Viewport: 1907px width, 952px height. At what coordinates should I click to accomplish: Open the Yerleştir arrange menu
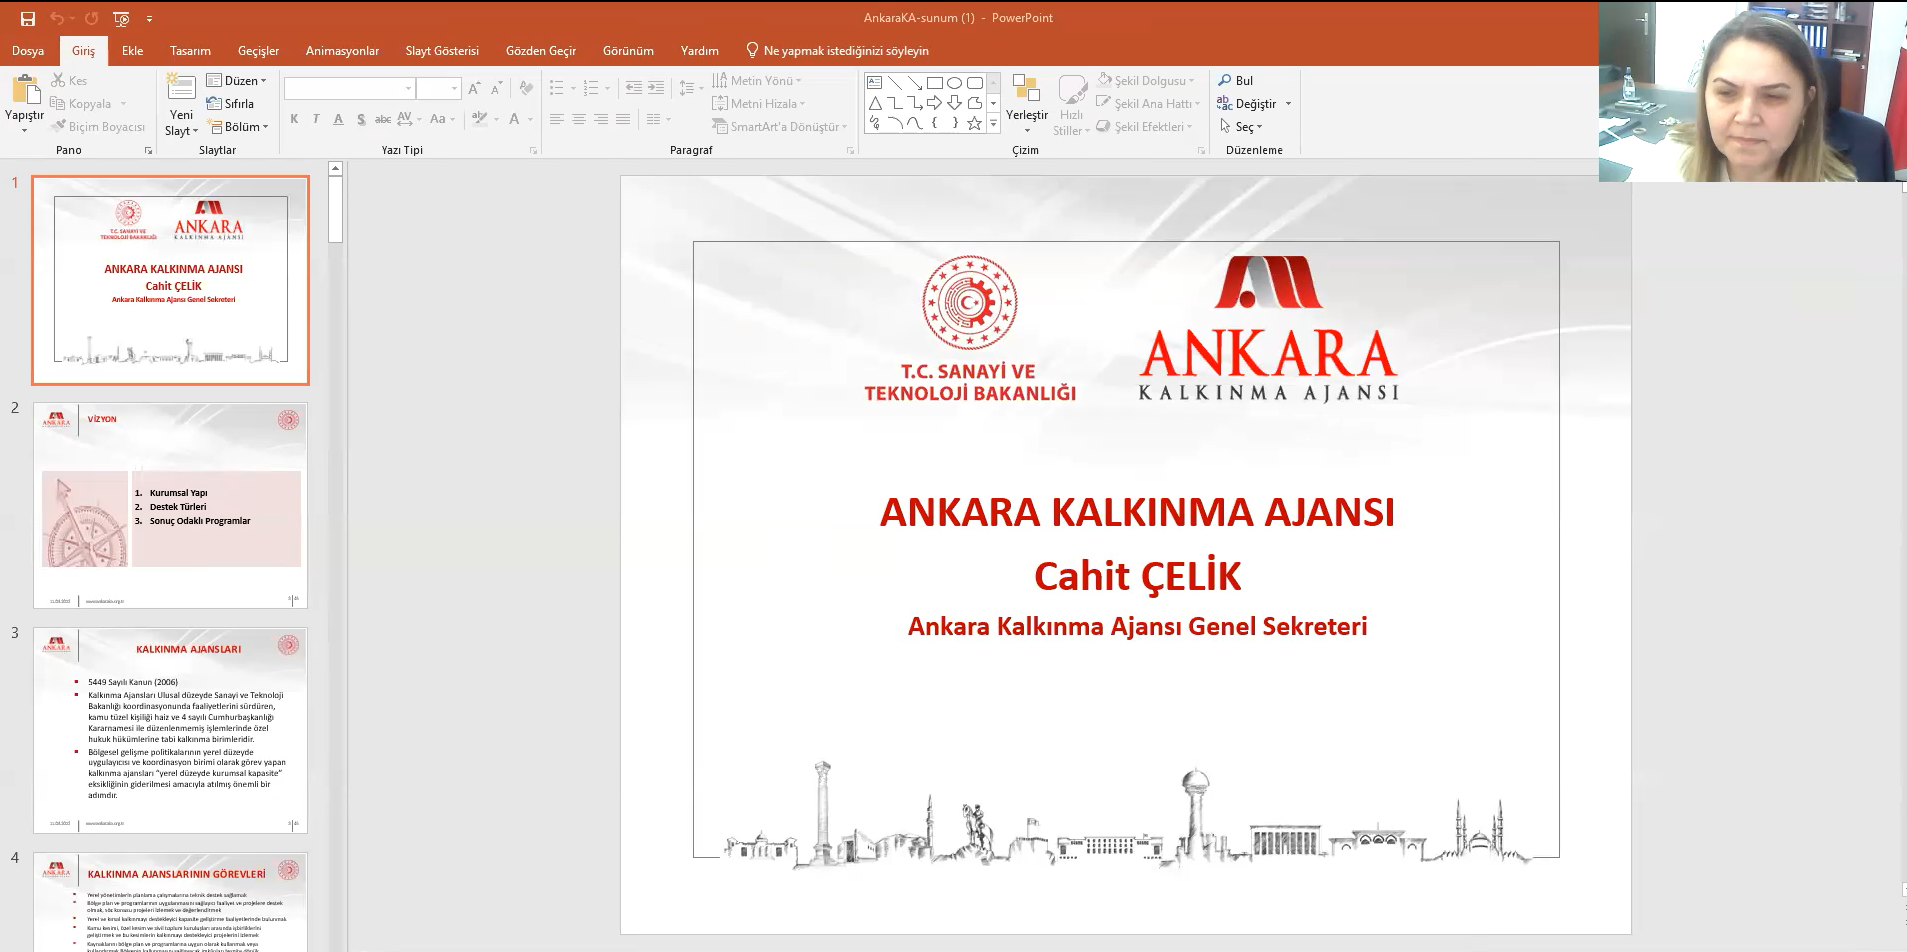click(x=1027, y=103)
